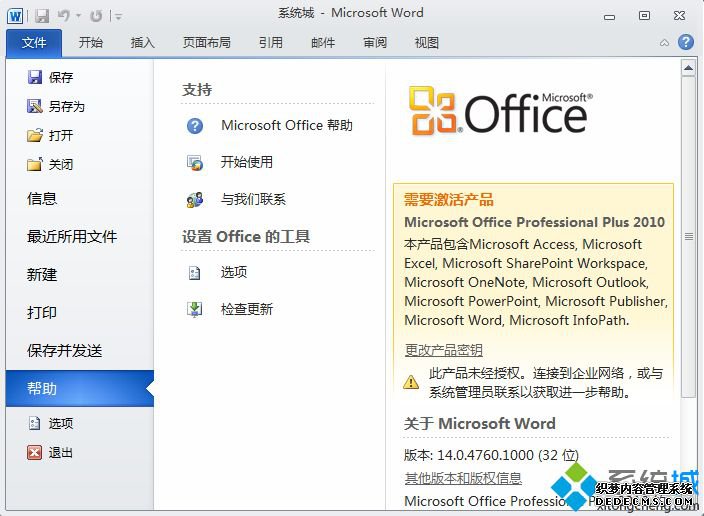The height and width of the screenshot is (516, 704).
Task: Click the 版本: 14.0.4760.1000 text
Action: tap(492, 455)
